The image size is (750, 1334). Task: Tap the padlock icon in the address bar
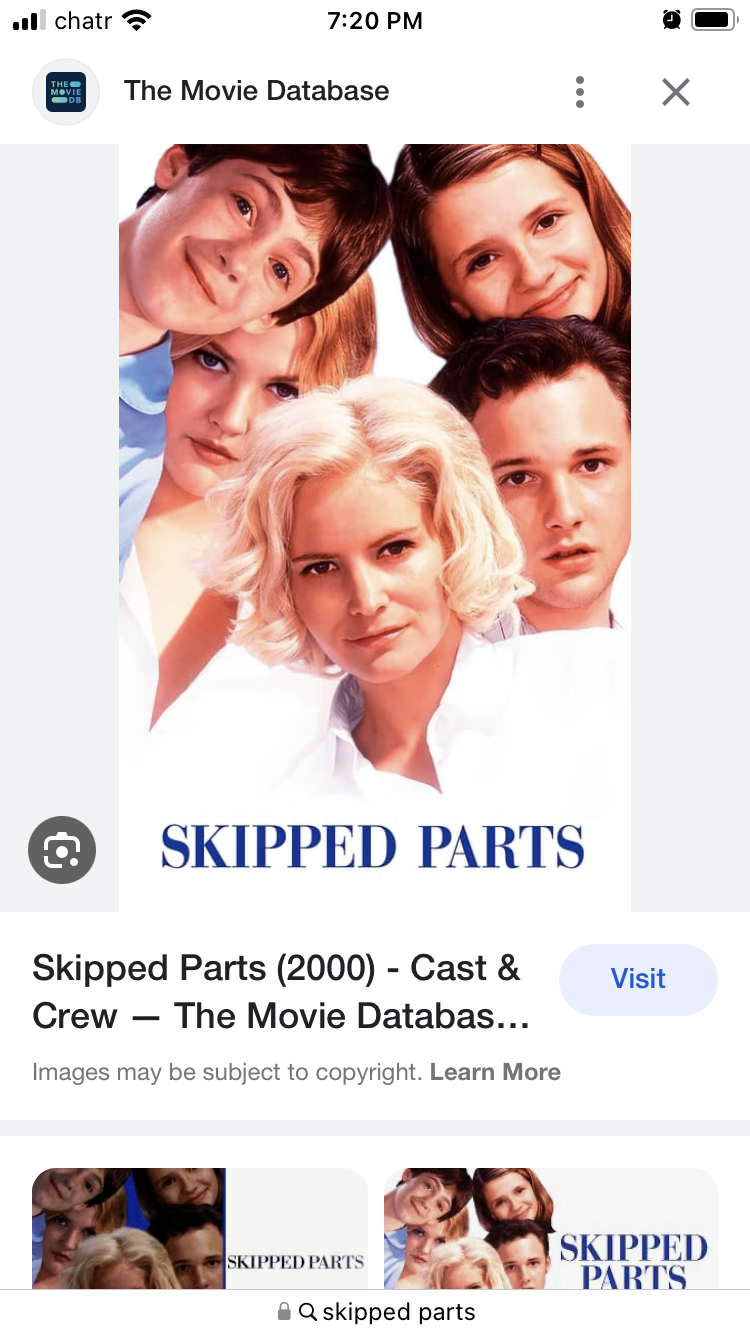[x=284, y=1311]
